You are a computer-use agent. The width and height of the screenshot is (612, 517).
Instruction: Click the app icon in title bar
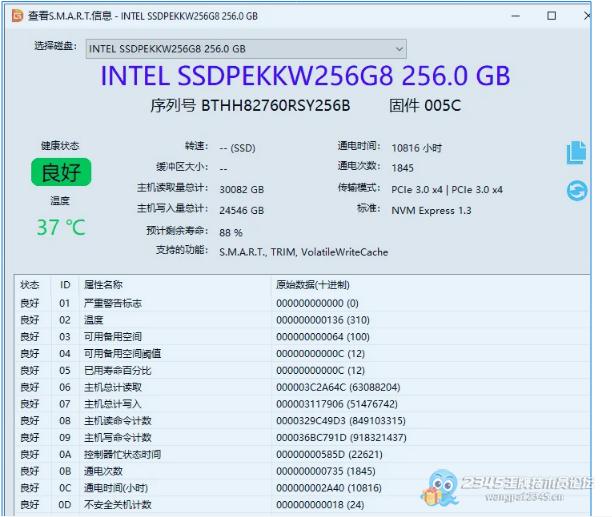coord(15,16)
